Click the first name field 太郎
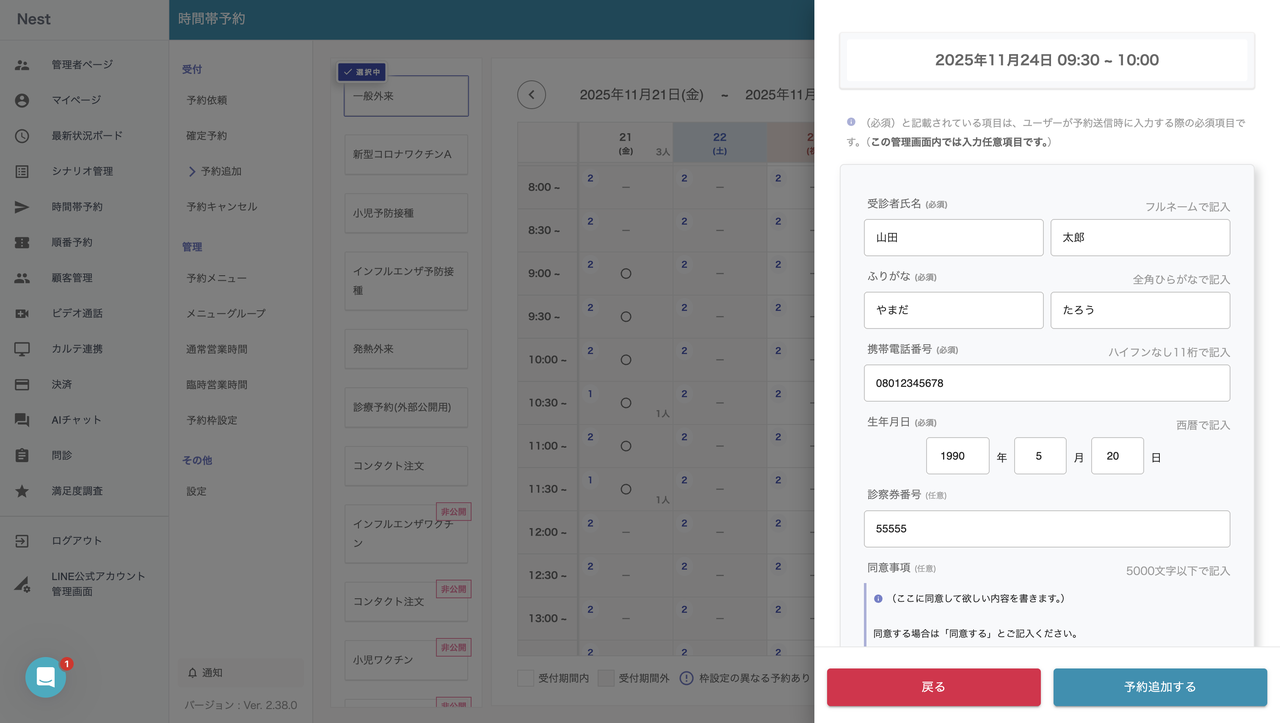This screenshot has height=723, width=1280. [1140, 238]
